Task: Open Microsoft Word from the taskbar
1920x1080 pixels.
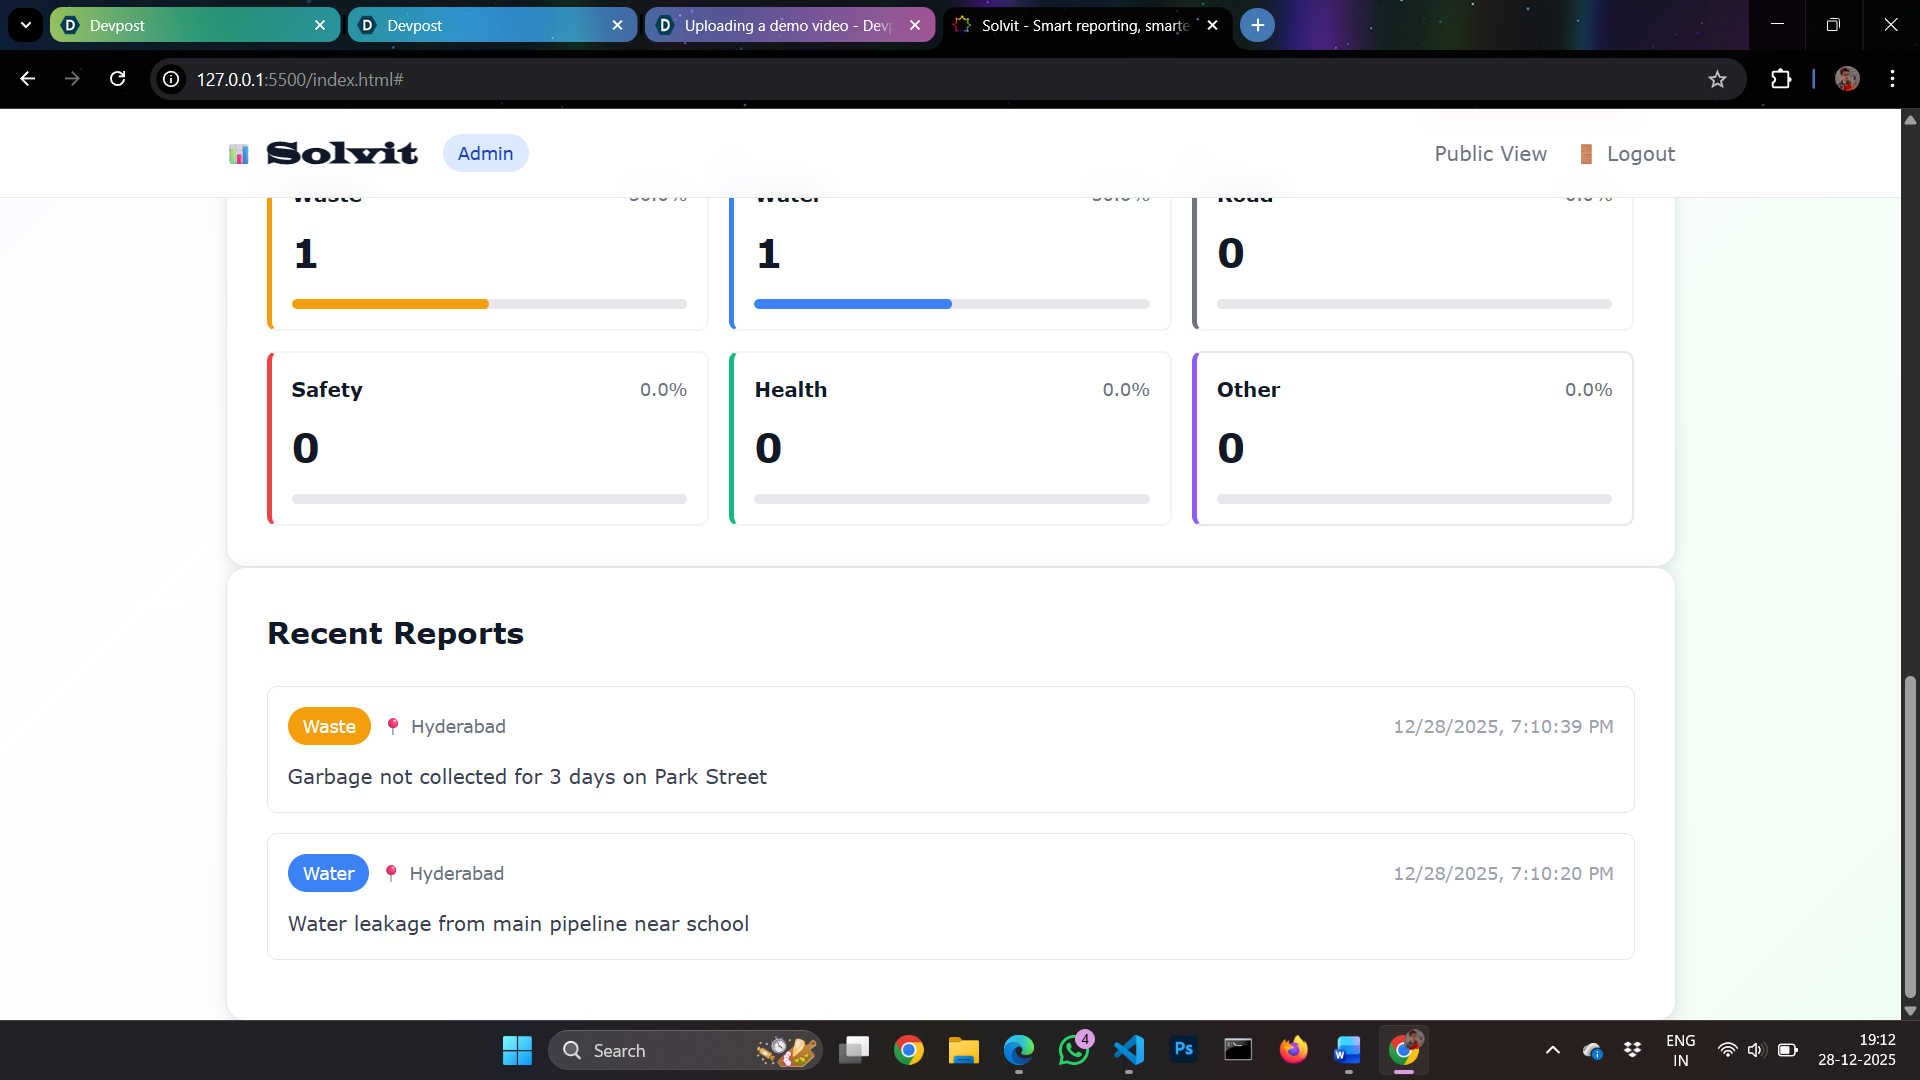Action: (x=1347, y=1050)
